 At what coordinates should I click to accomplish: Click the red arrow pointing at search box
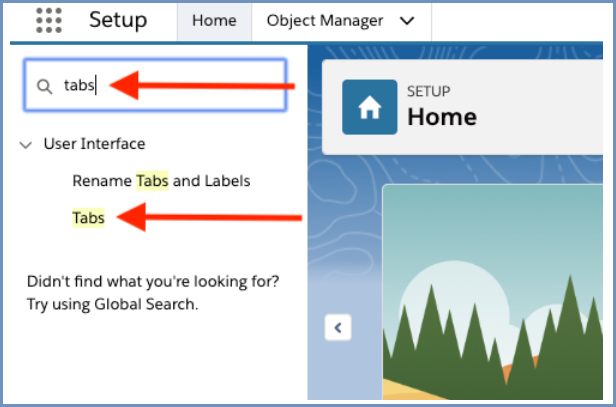[x=202, y=85]
